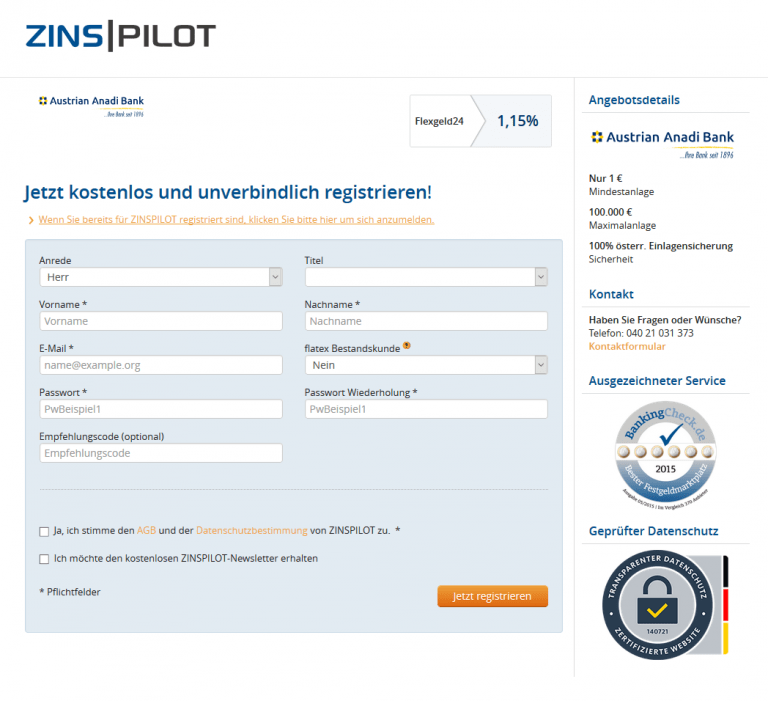The height and width of the screenshot is (701, 768).
Task: Click the Flexgeld24 1,15% rate badge
Action: tap(480, 121)
